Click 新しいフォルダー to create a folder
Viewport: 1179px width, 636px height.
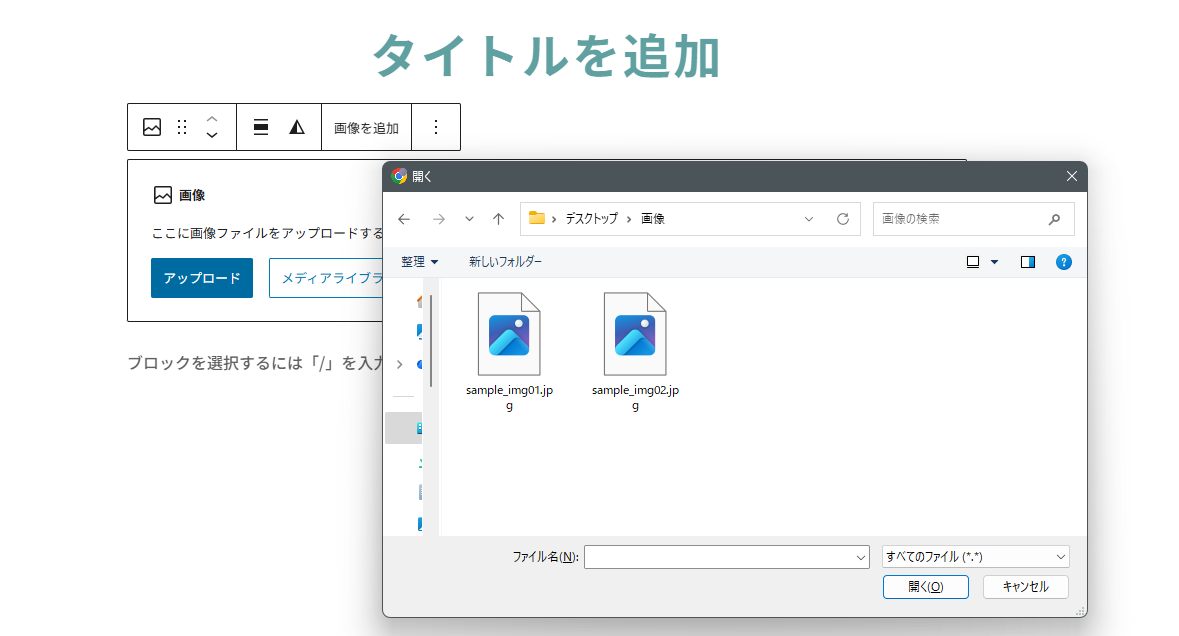point(505,262)
